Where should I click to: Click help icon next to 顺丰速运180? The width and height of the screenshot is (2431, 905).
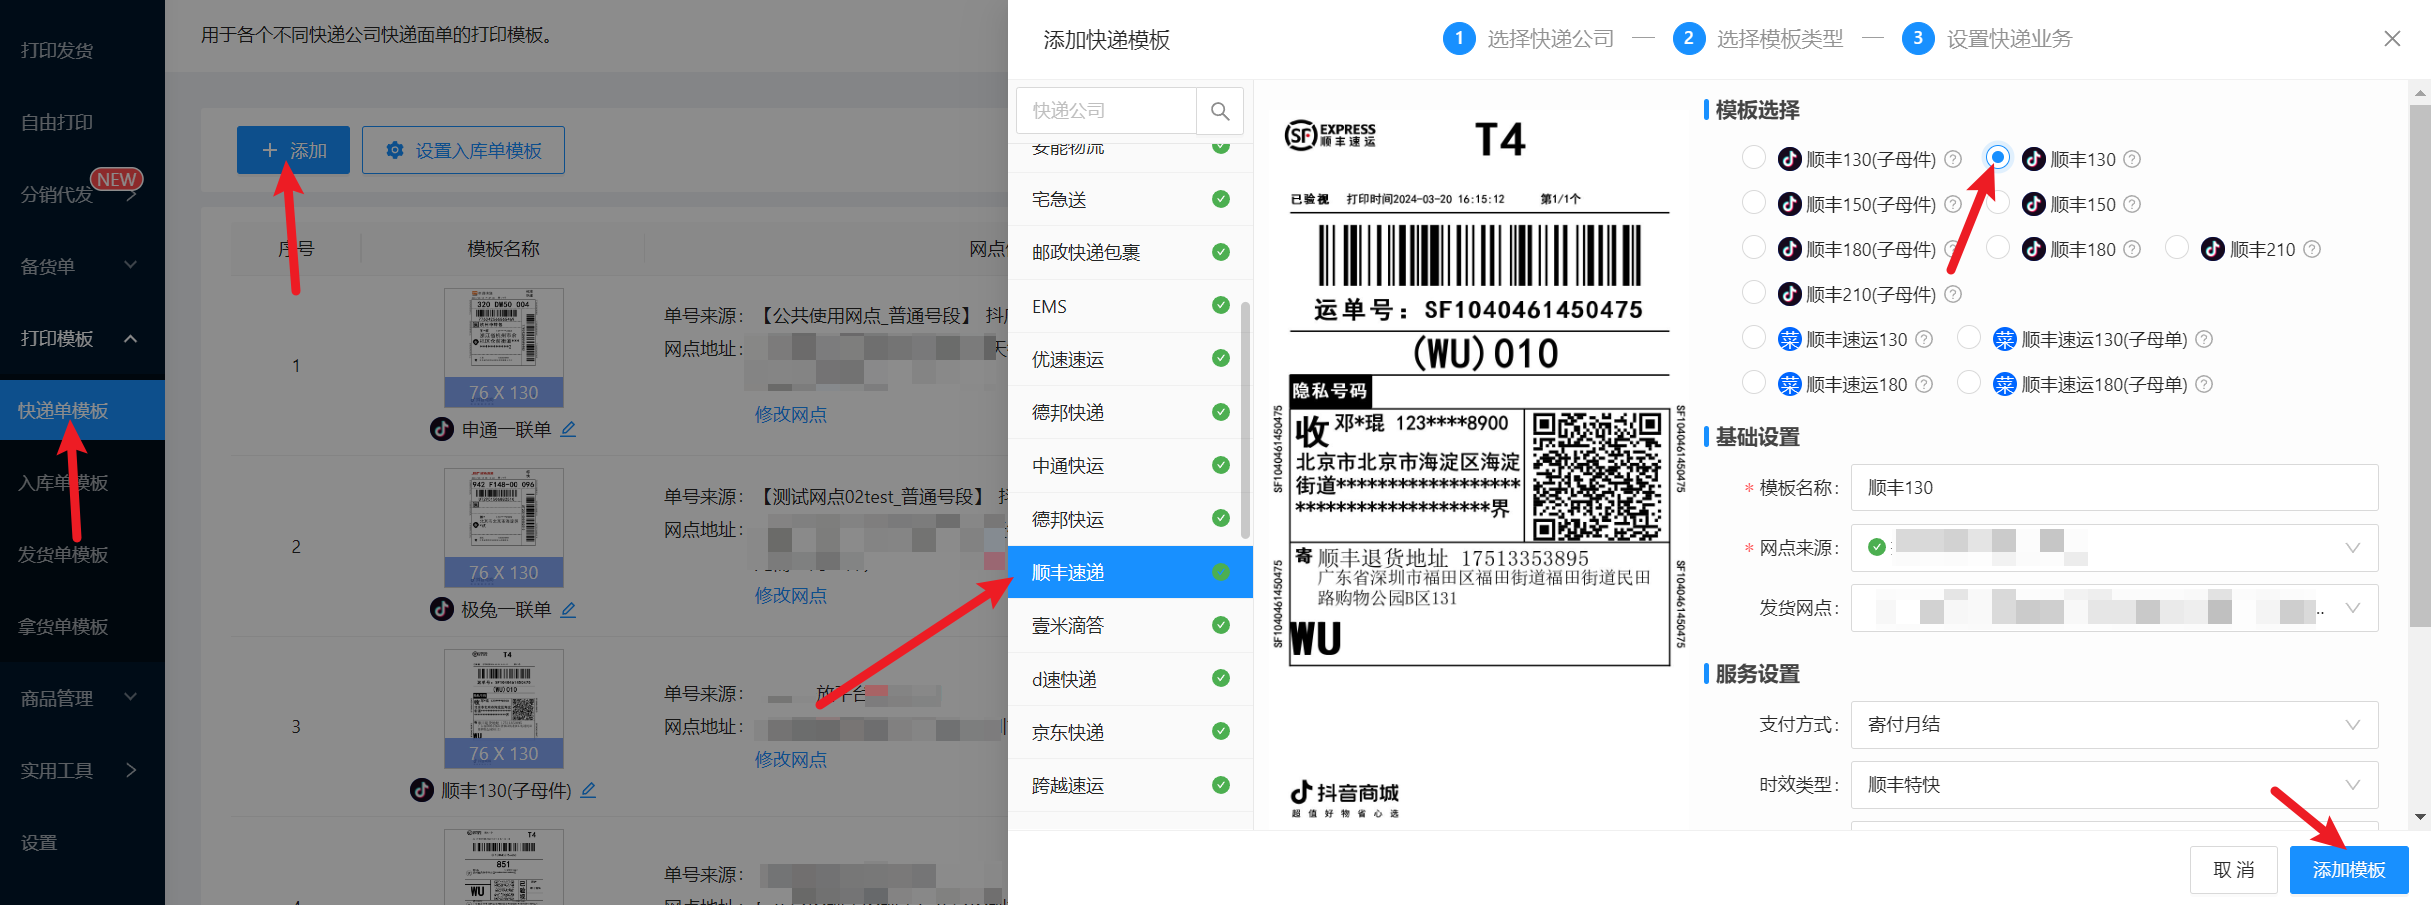pos(1924,384)
